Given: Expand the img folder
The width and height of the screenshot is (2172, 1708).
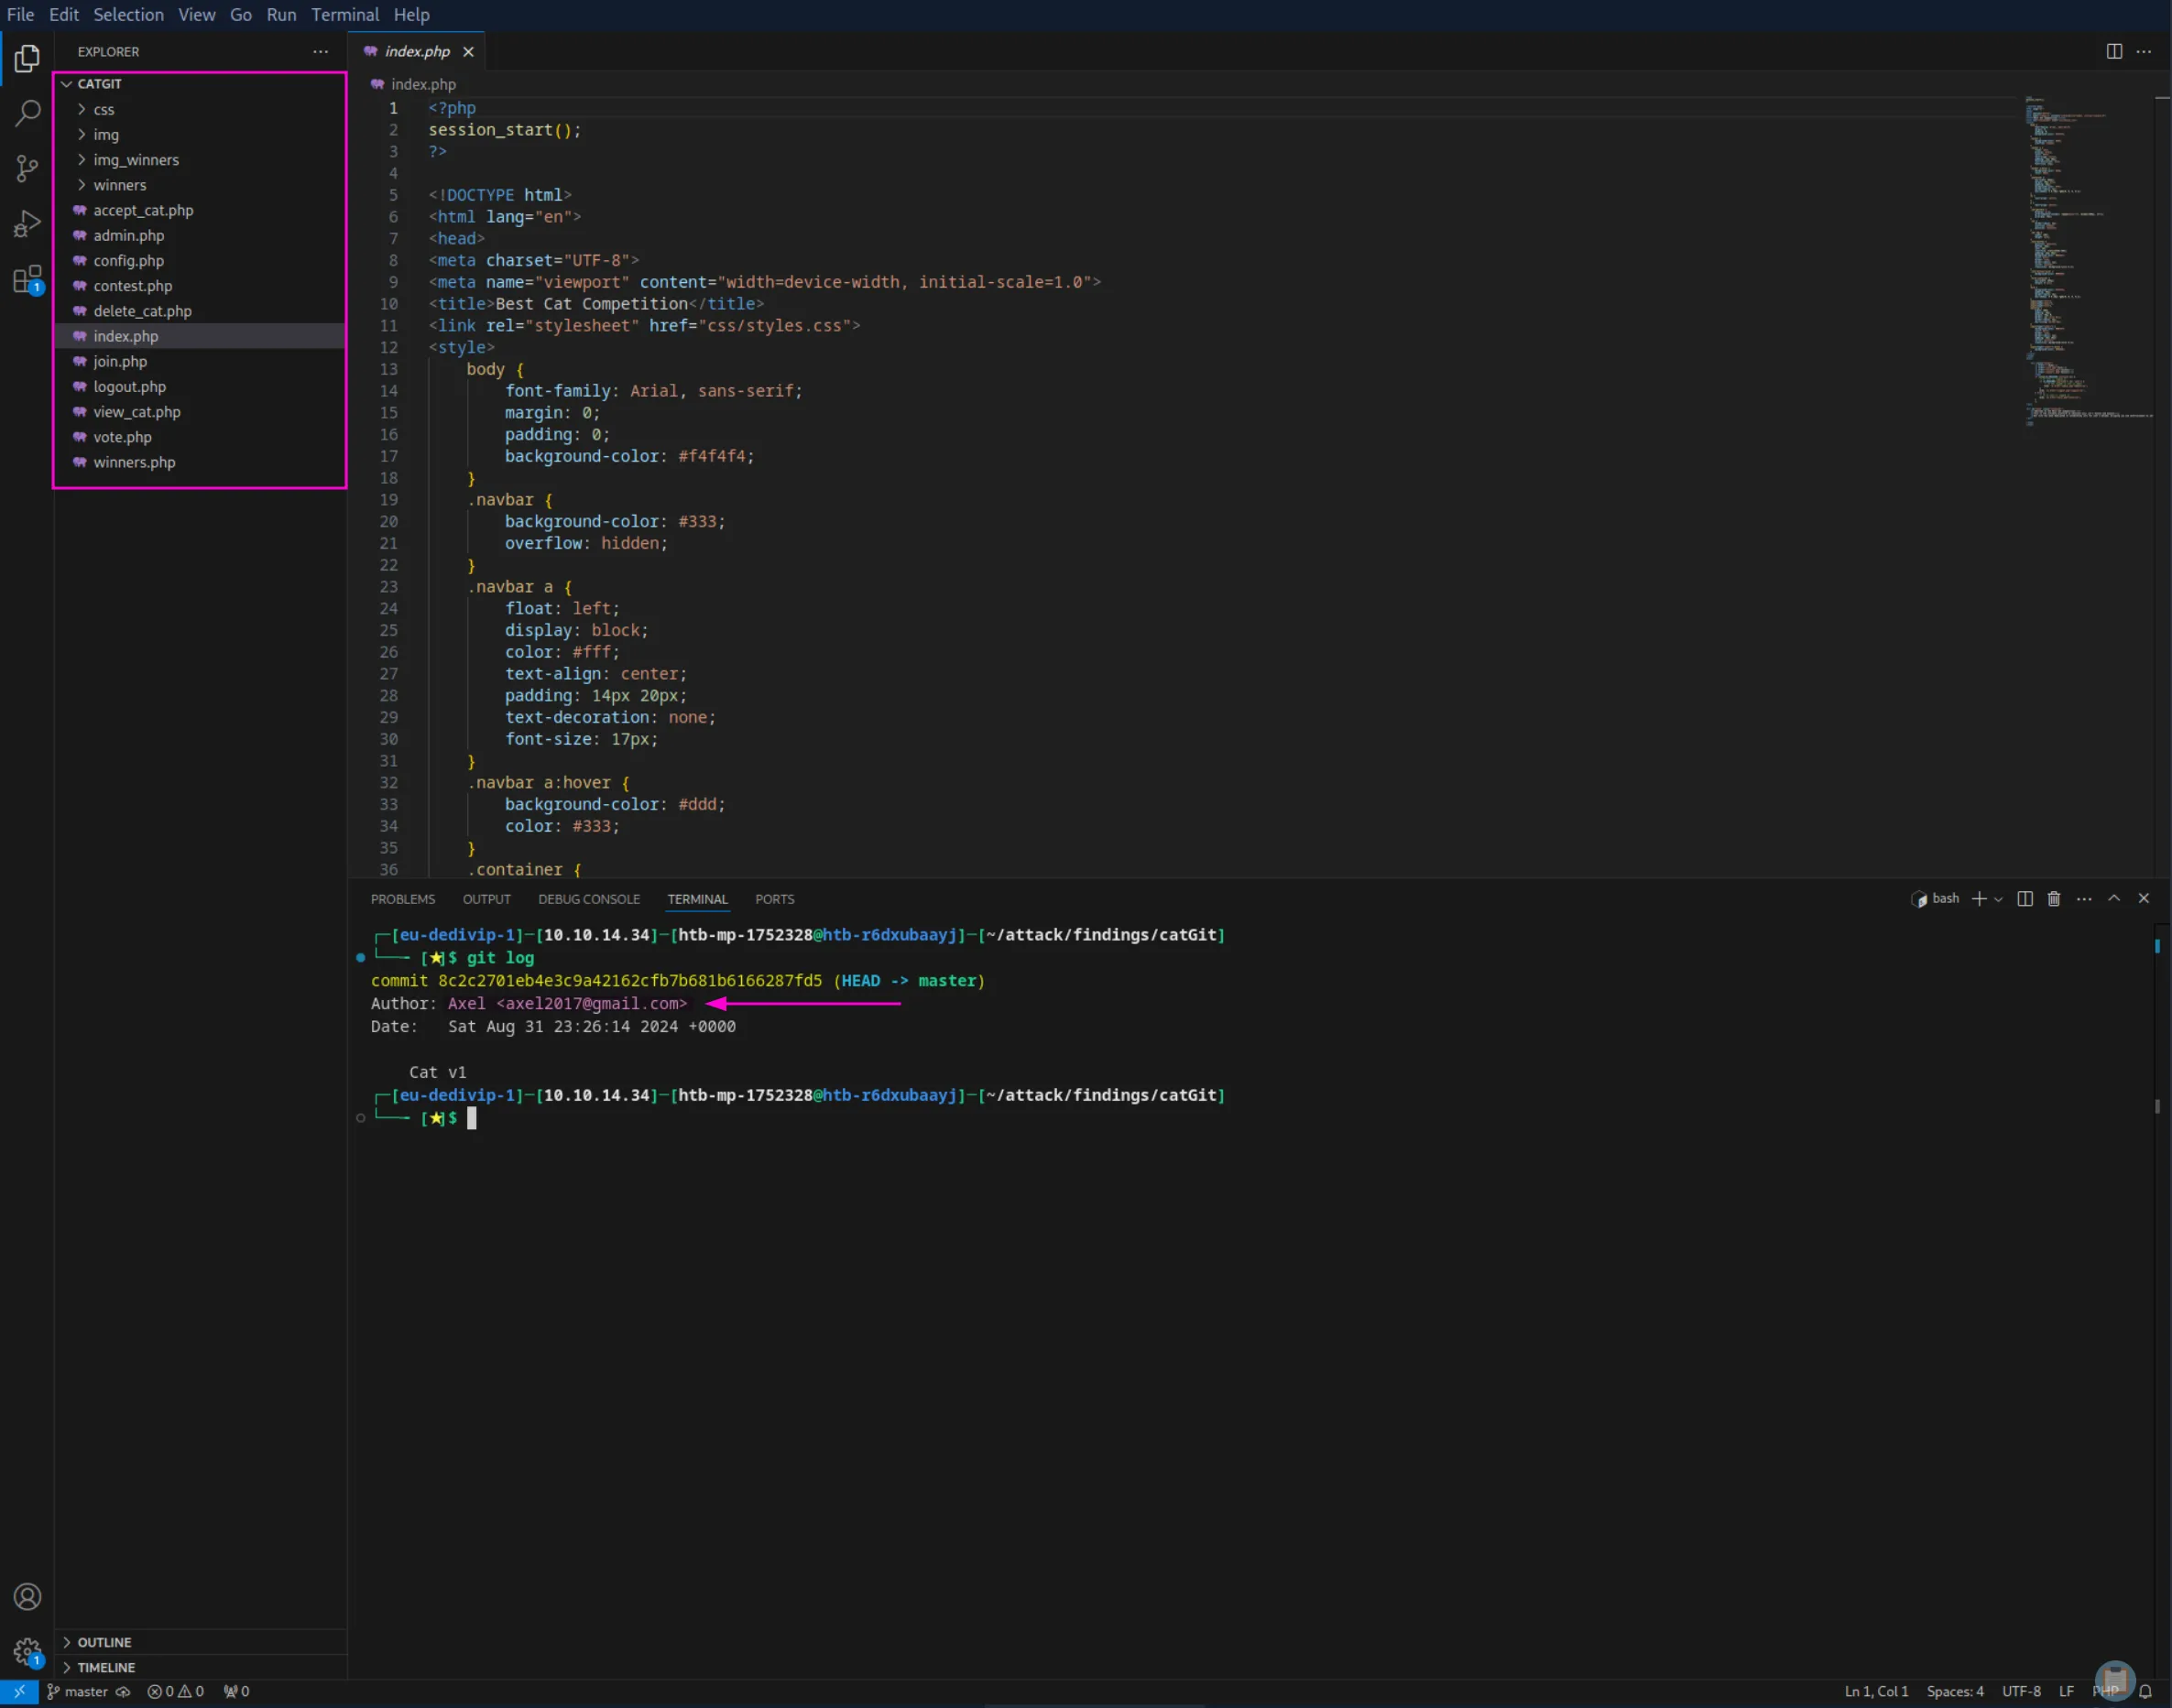Looking at the screenshot, I should (x=200, y=135).
